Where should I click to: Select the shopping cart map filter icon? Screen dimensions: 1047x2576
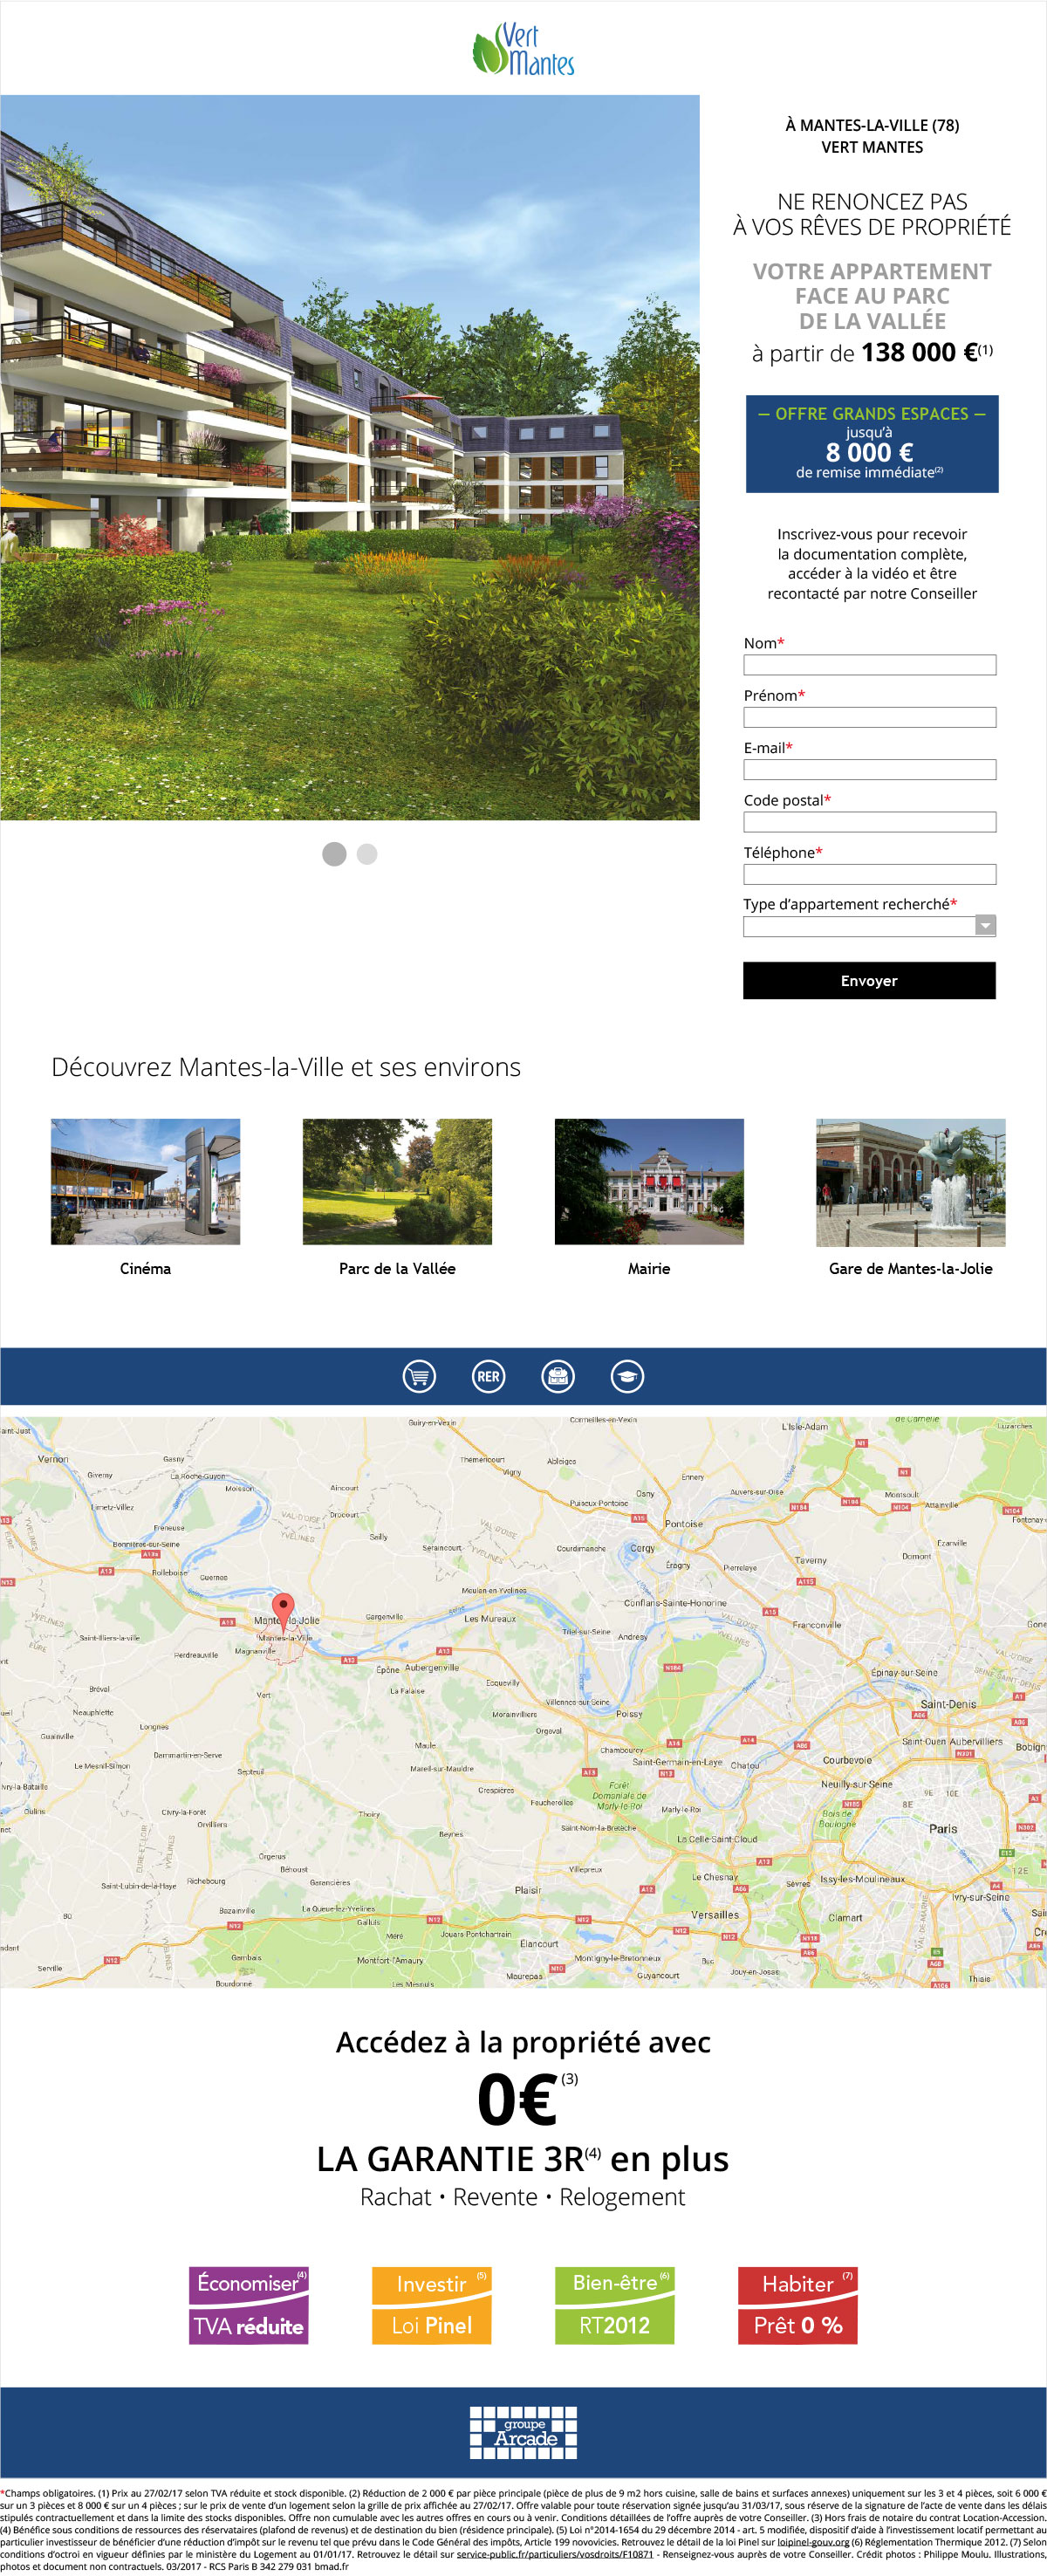point(419,1376)
